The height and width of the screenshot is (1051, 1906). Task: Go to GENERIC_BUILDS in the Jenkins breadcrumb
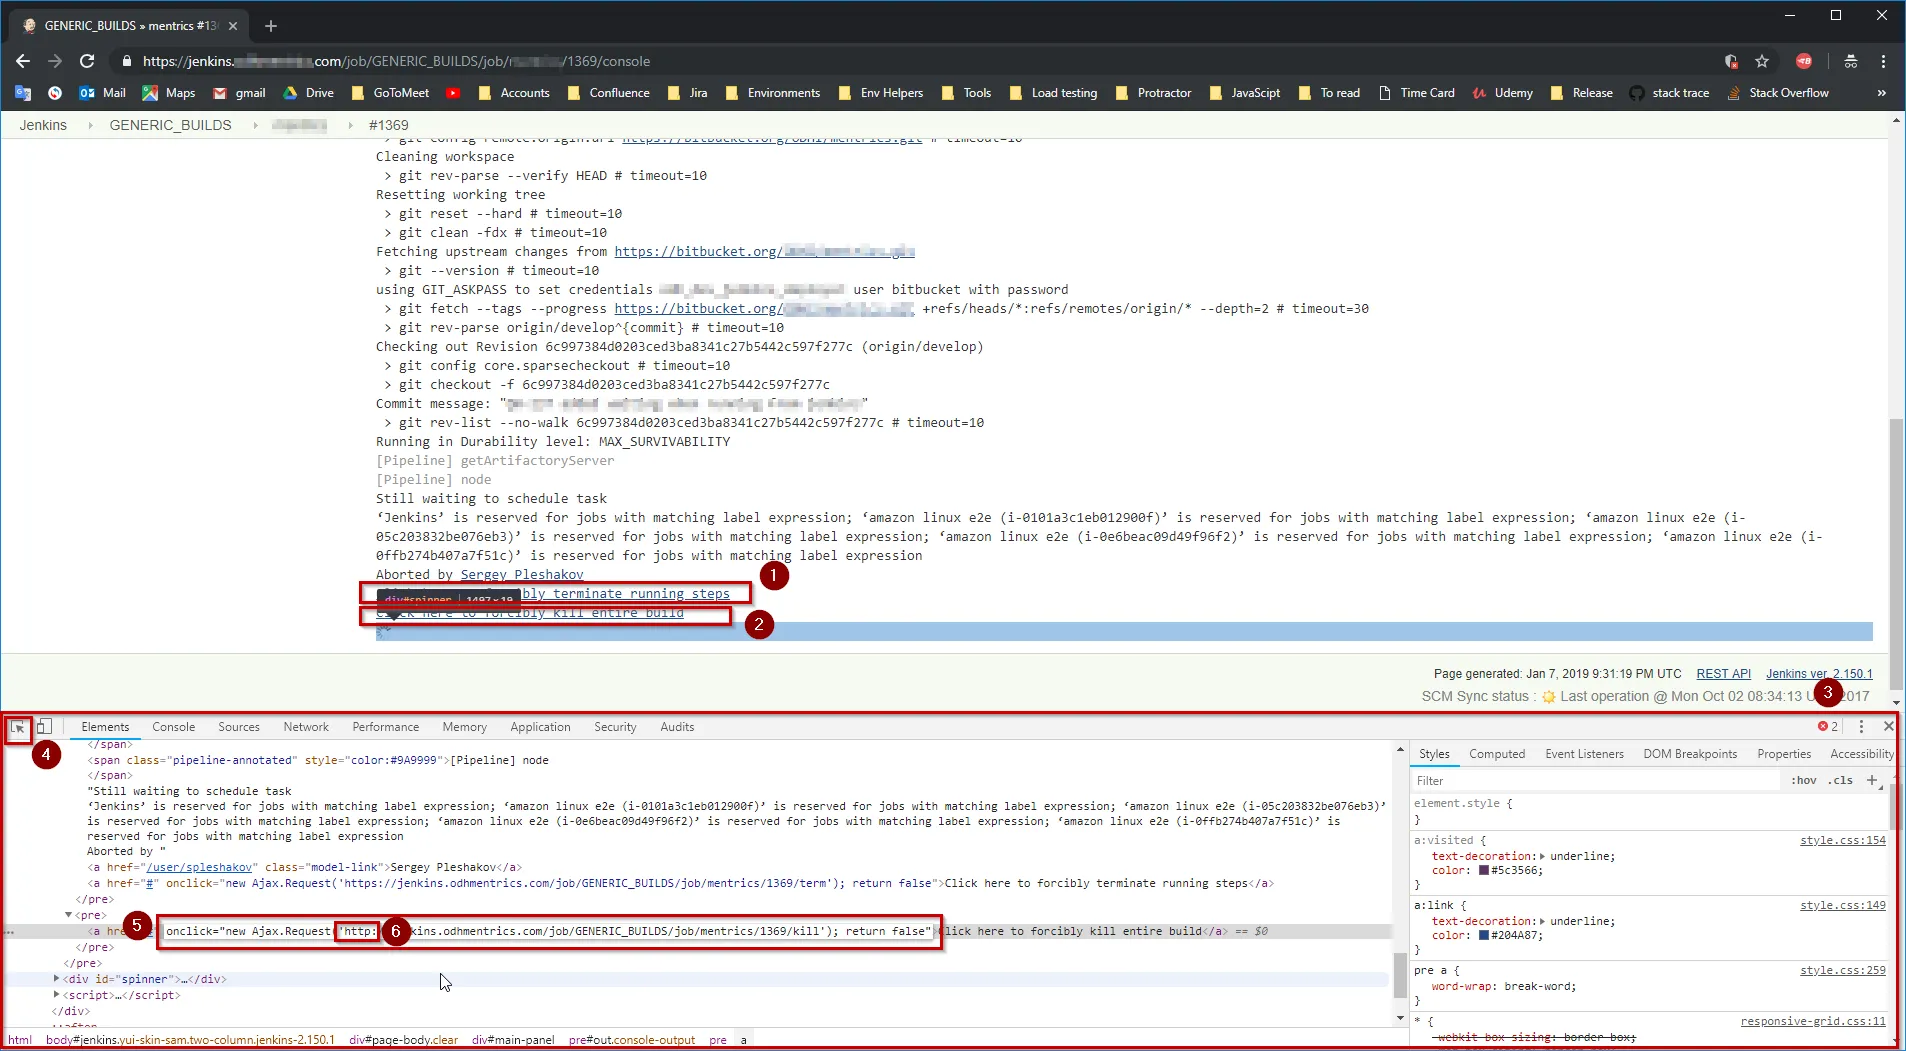click(170, 125)
